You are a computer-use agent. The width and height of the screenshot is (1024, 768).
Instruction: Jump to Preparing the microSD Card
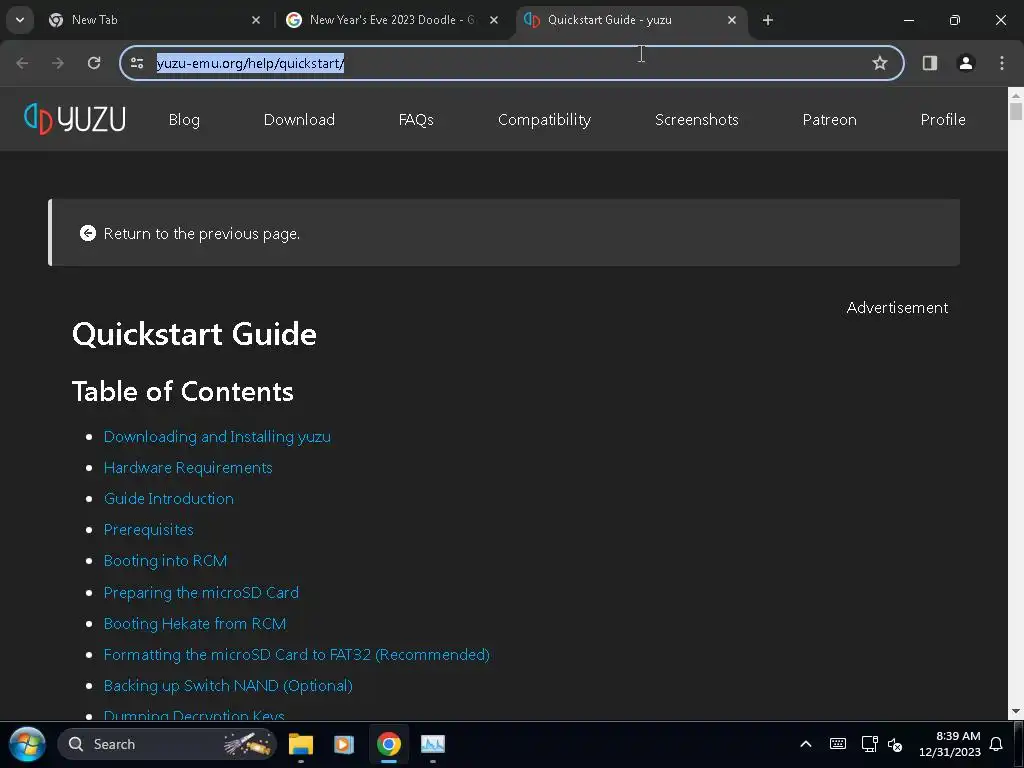pyautogui.click(x=201, y=592)
